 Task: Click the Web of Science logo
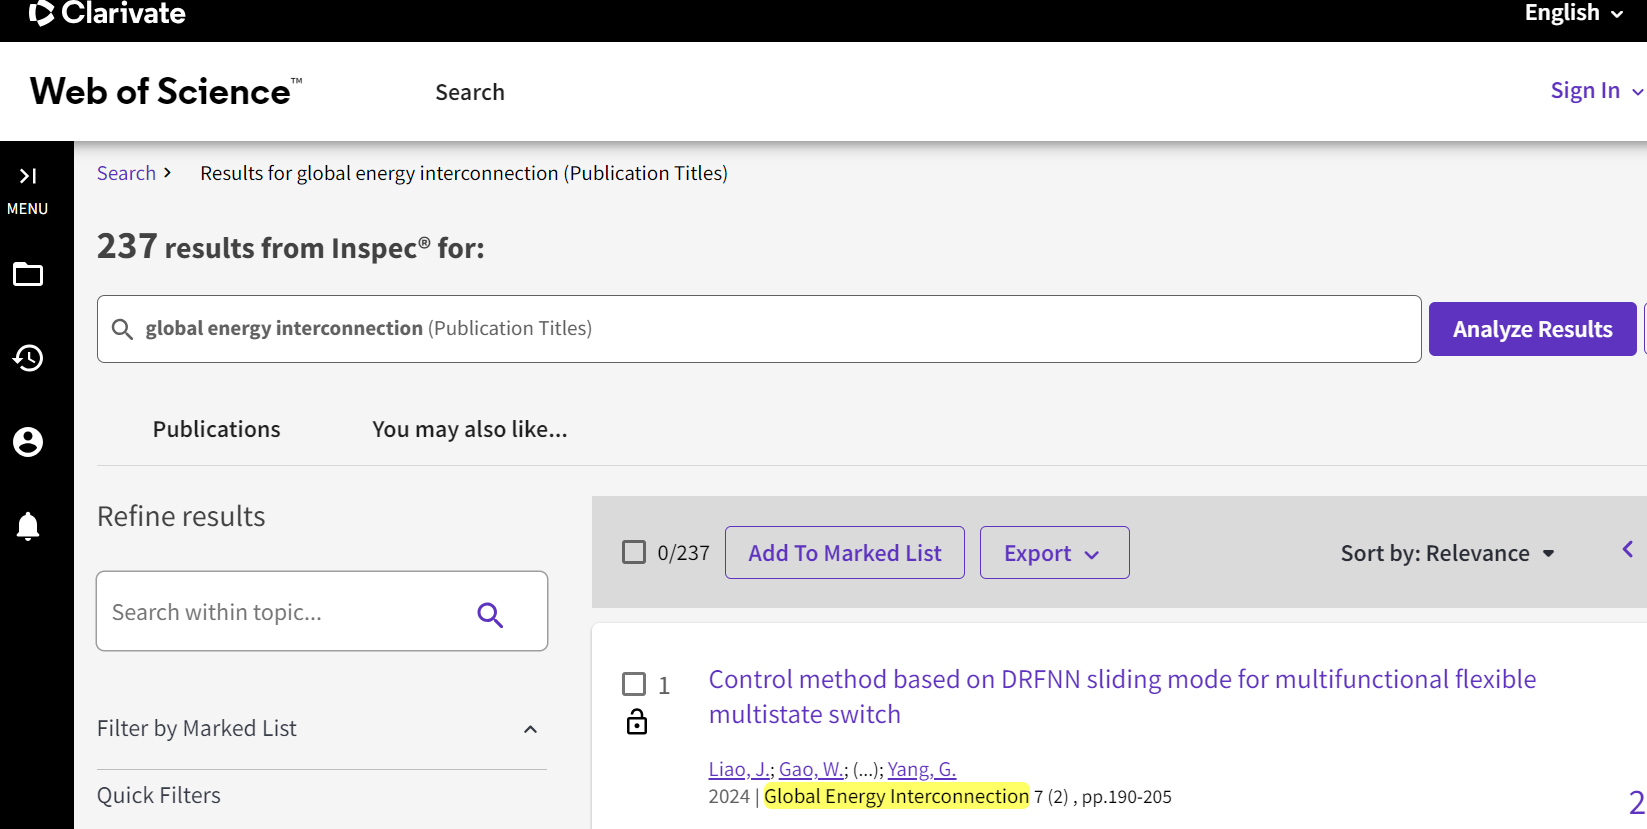tap(166, 92)
